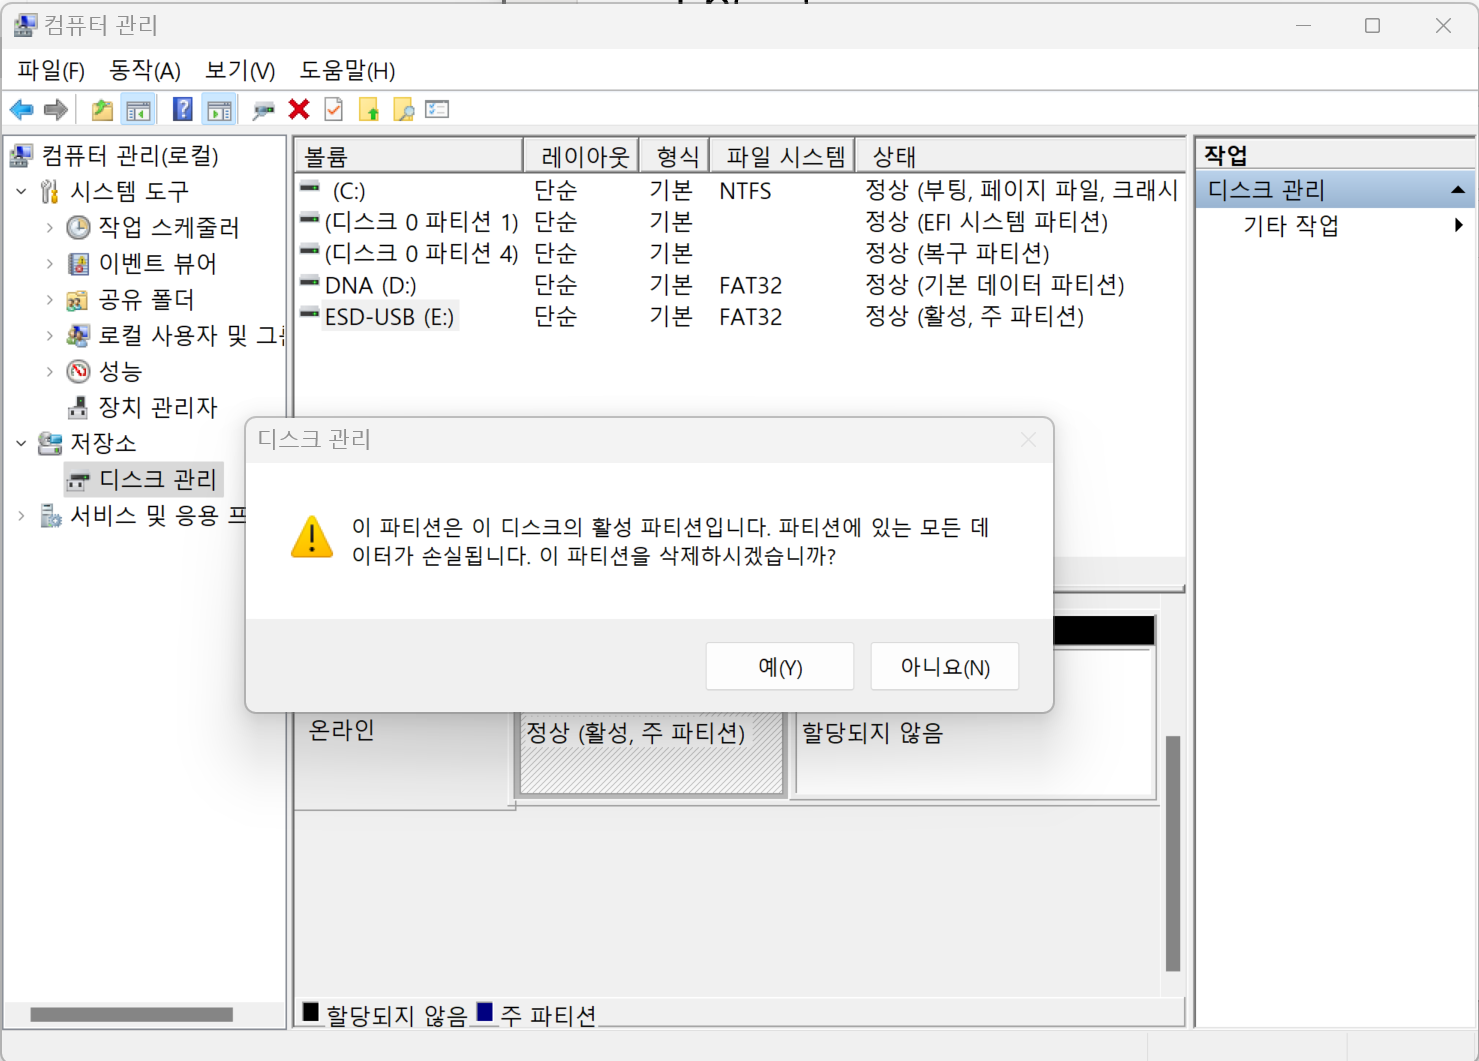This screenshot has width=1479, height=1061.
Task: Click the Storage (저장소) icon in tree
Action: pyautogui.click(x=50, y=443)
